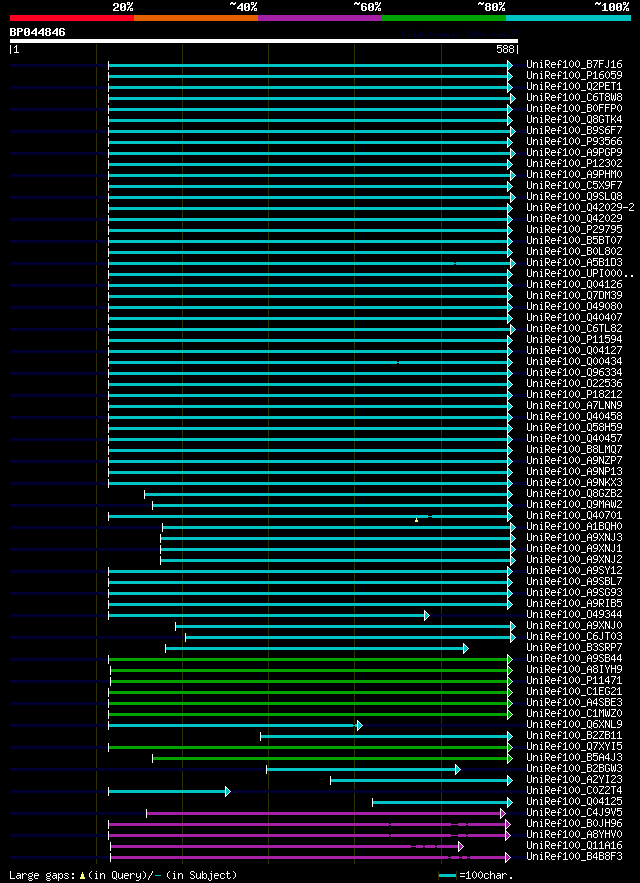Select the UniRef100_Q00434 label
This screenshot has height=883, width=640.
pyautogui.click(x=574, y=362)
